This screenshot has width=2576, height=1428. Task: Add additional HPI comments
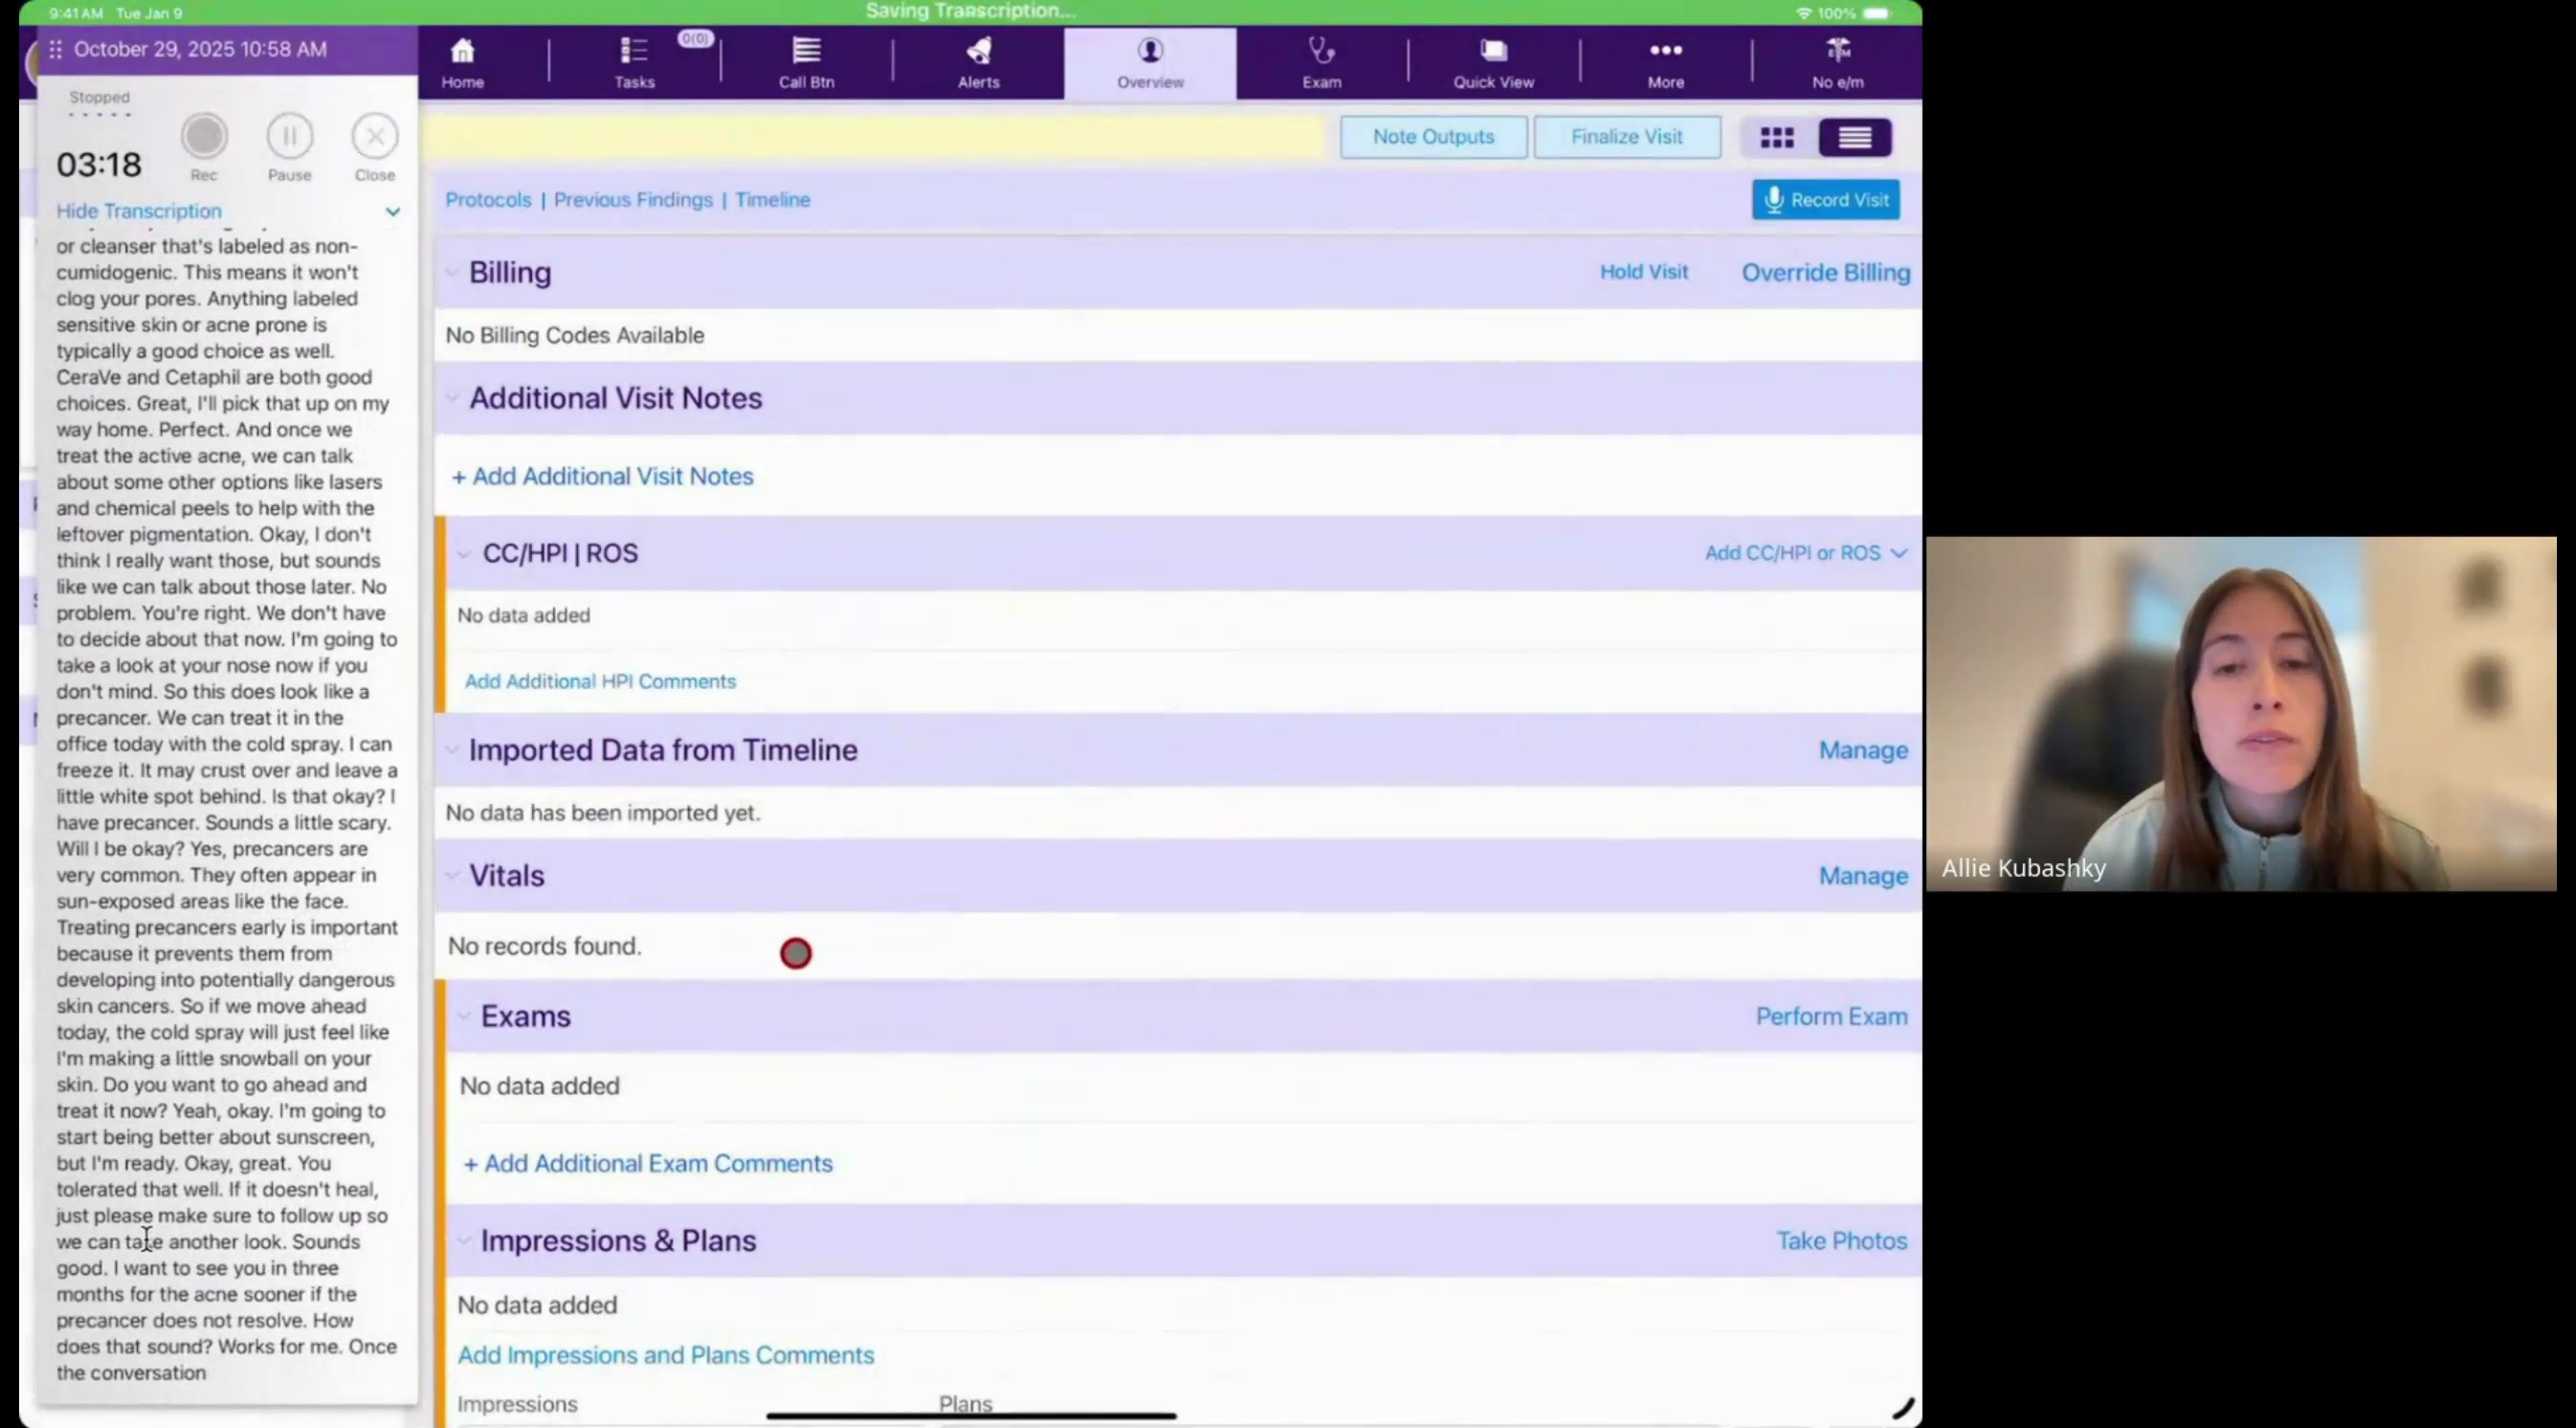tap(600, 681)
